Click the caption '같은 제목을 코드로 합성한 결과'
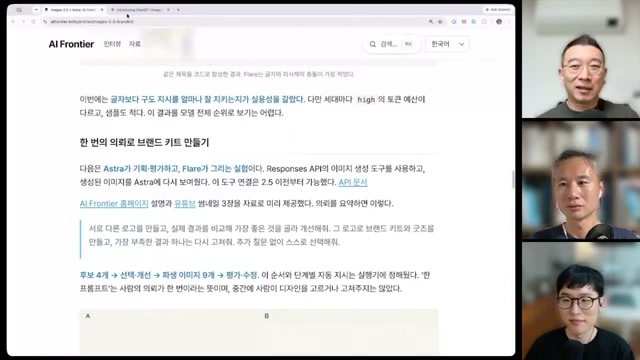Image resolution: width=640 pixels, height=360 pixels. 201,74
